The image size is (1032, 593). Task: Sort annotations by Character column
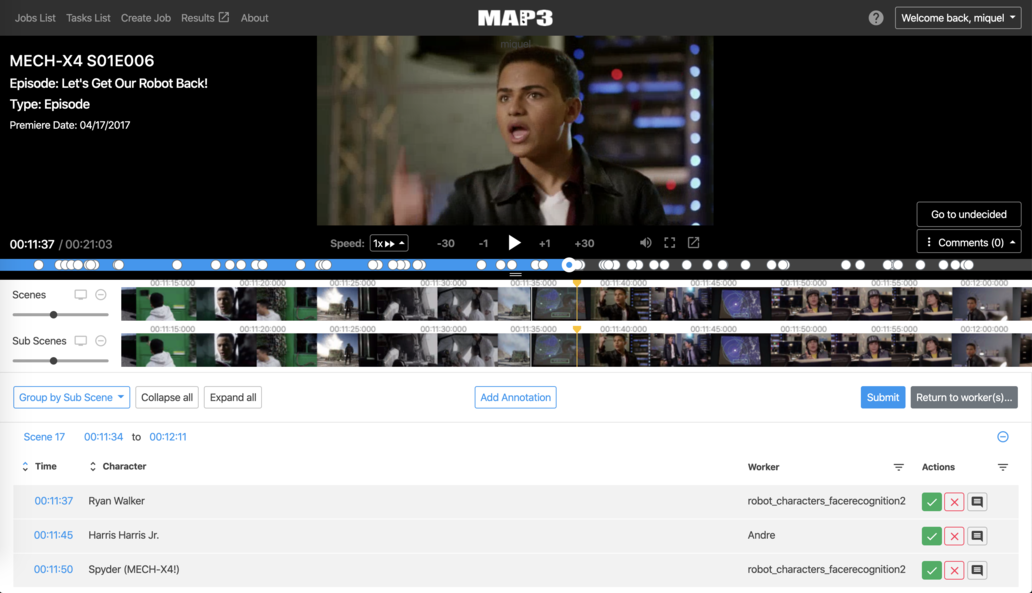[93, 467]
